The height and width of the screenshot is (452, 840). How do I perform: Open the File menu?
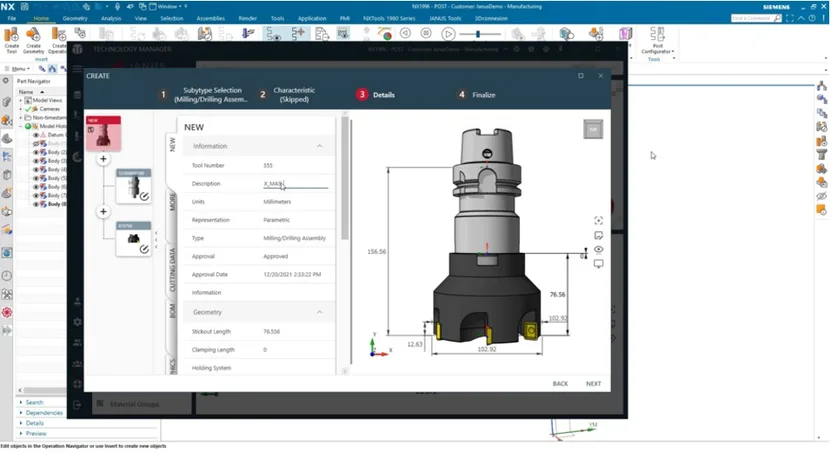(12, 18)
